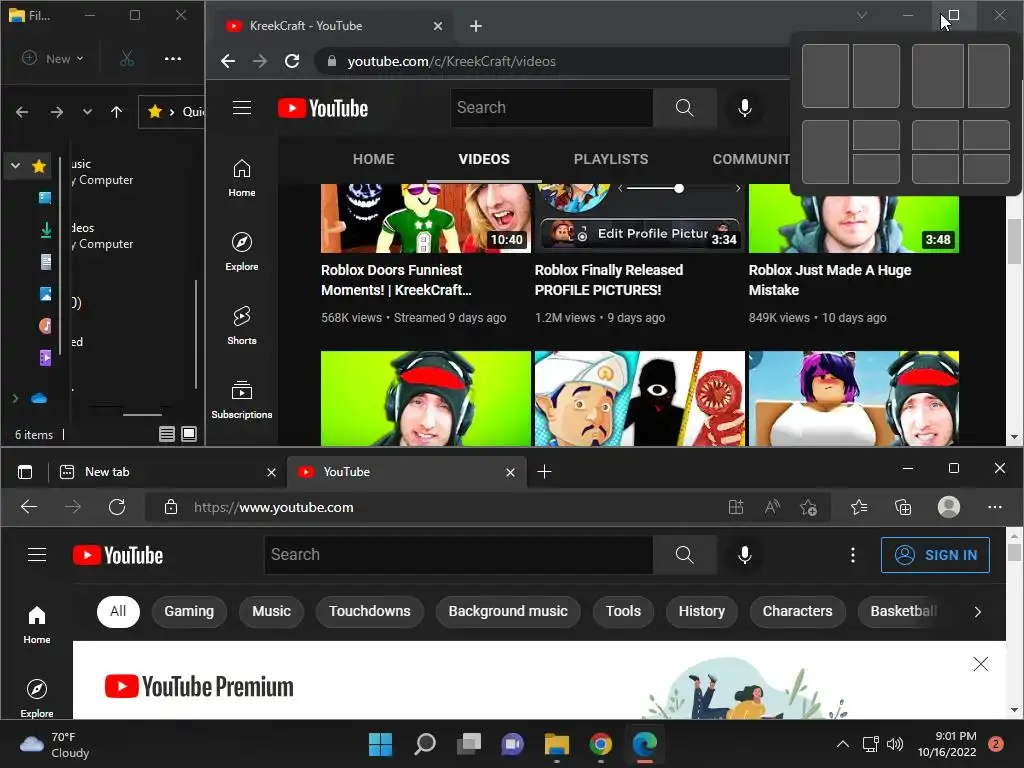Choose four-quadrant snap layout top-left zone
Screen dimensions: 1024x768
935,135
